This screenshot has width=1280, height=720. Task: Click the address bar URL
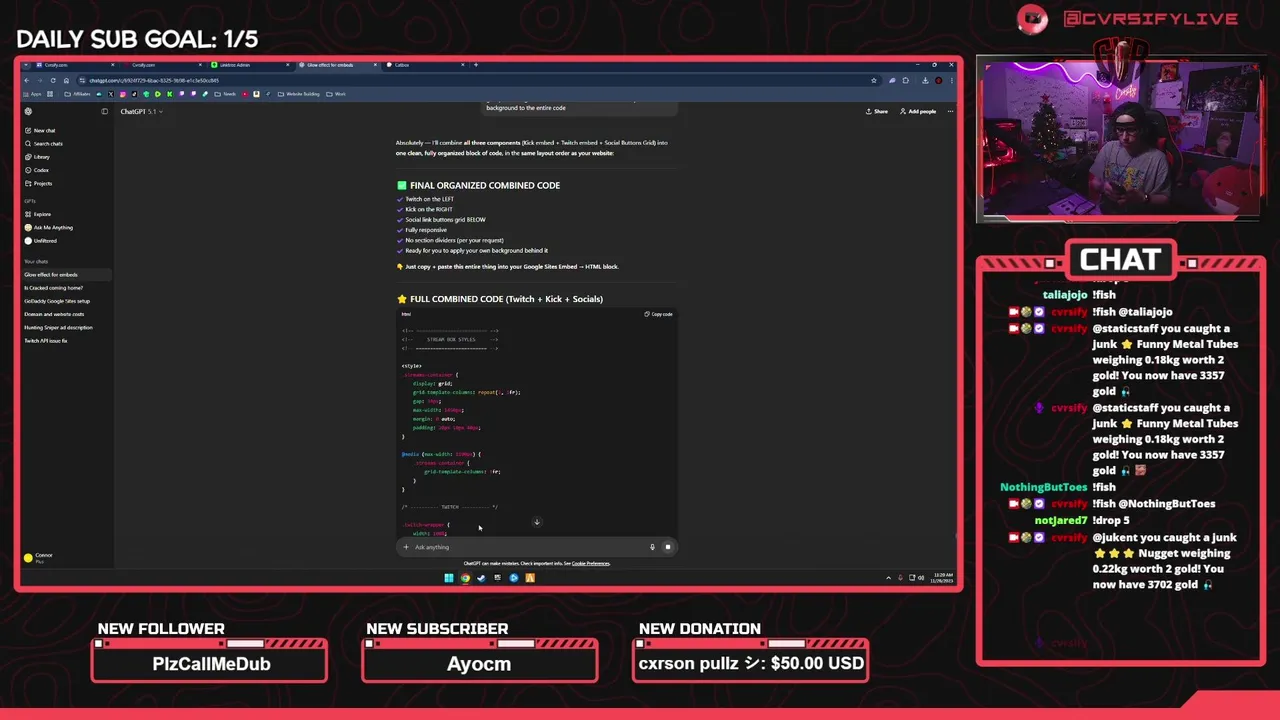coord(154,80)
